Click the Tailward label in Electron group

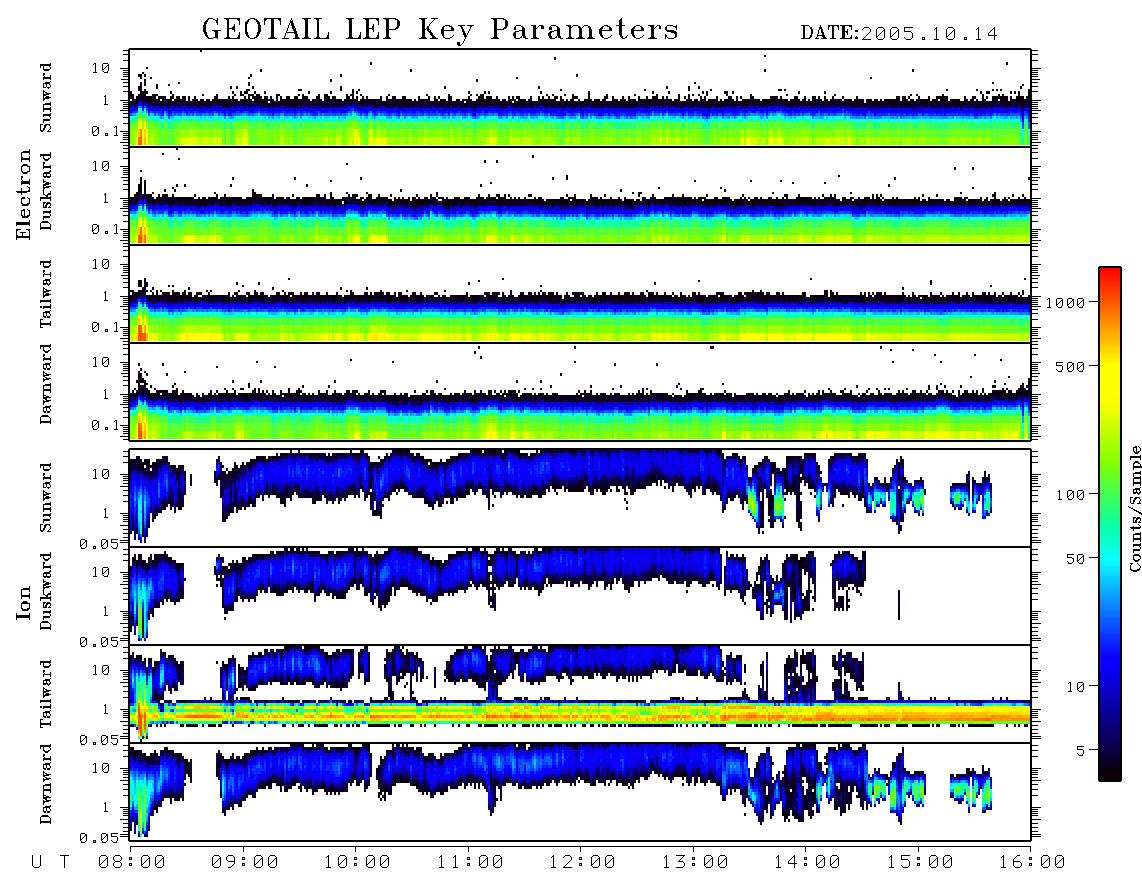coord(46,294)
